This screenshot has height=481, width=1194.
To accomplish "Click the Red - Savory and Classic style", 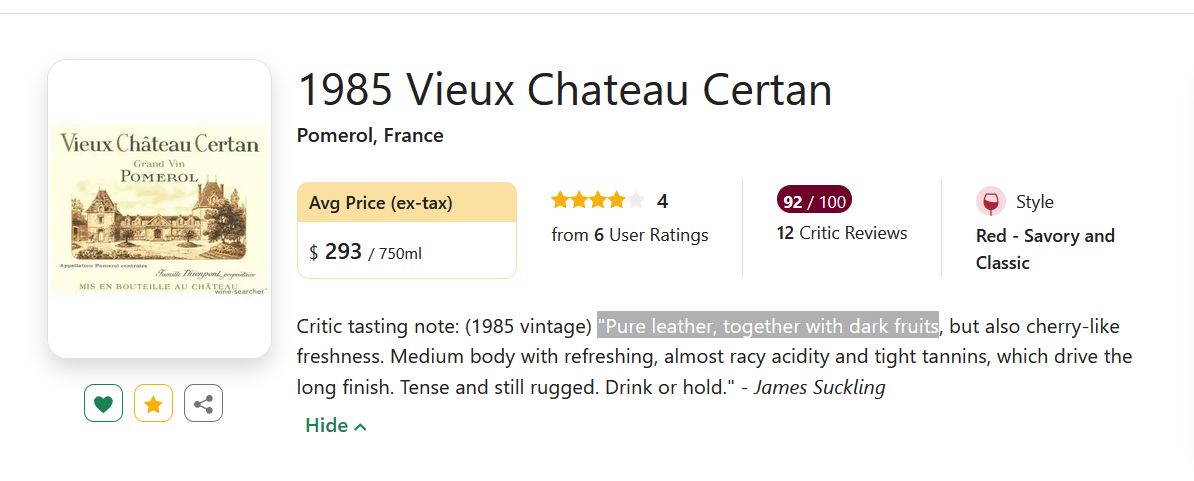I will [x=1045, y=249].
